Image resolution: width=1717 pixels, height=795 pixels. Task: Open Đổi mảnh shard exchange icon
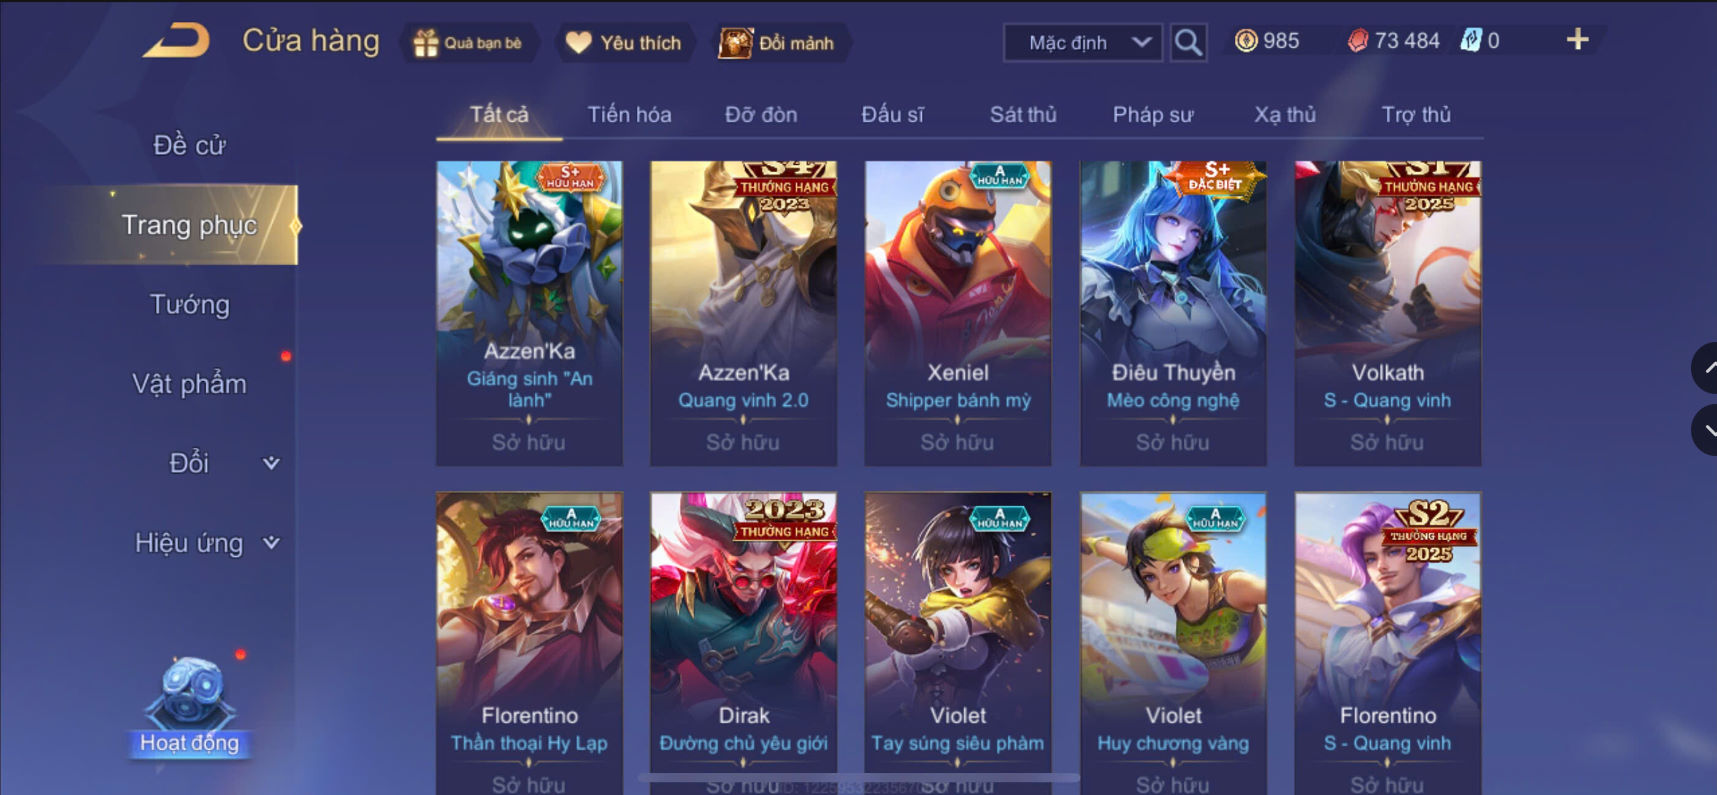(x=735, y=43)
